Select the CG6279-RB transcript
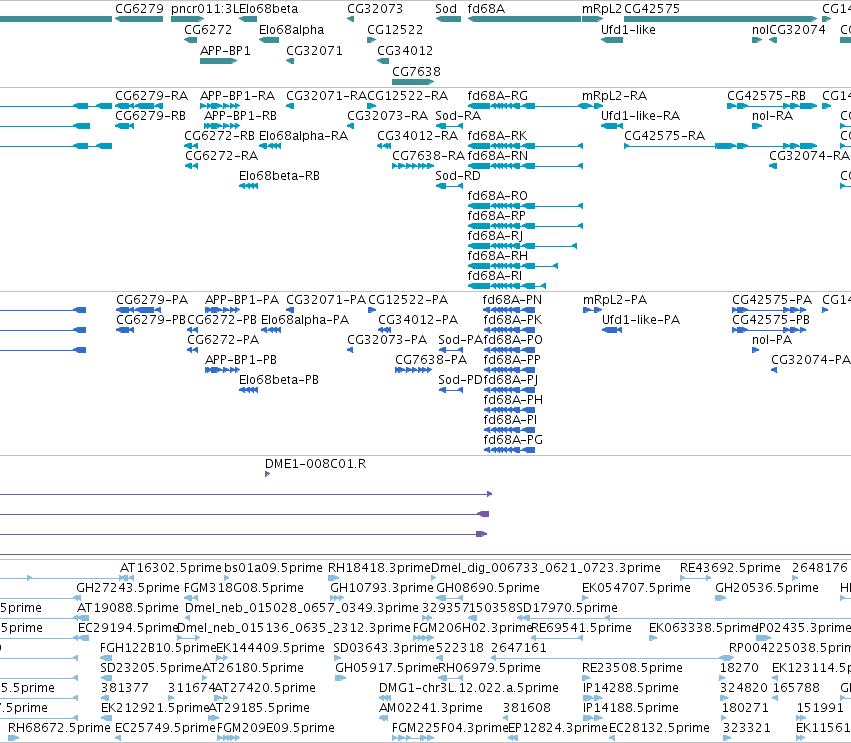 pyautogui.click(x=124, y=126)
